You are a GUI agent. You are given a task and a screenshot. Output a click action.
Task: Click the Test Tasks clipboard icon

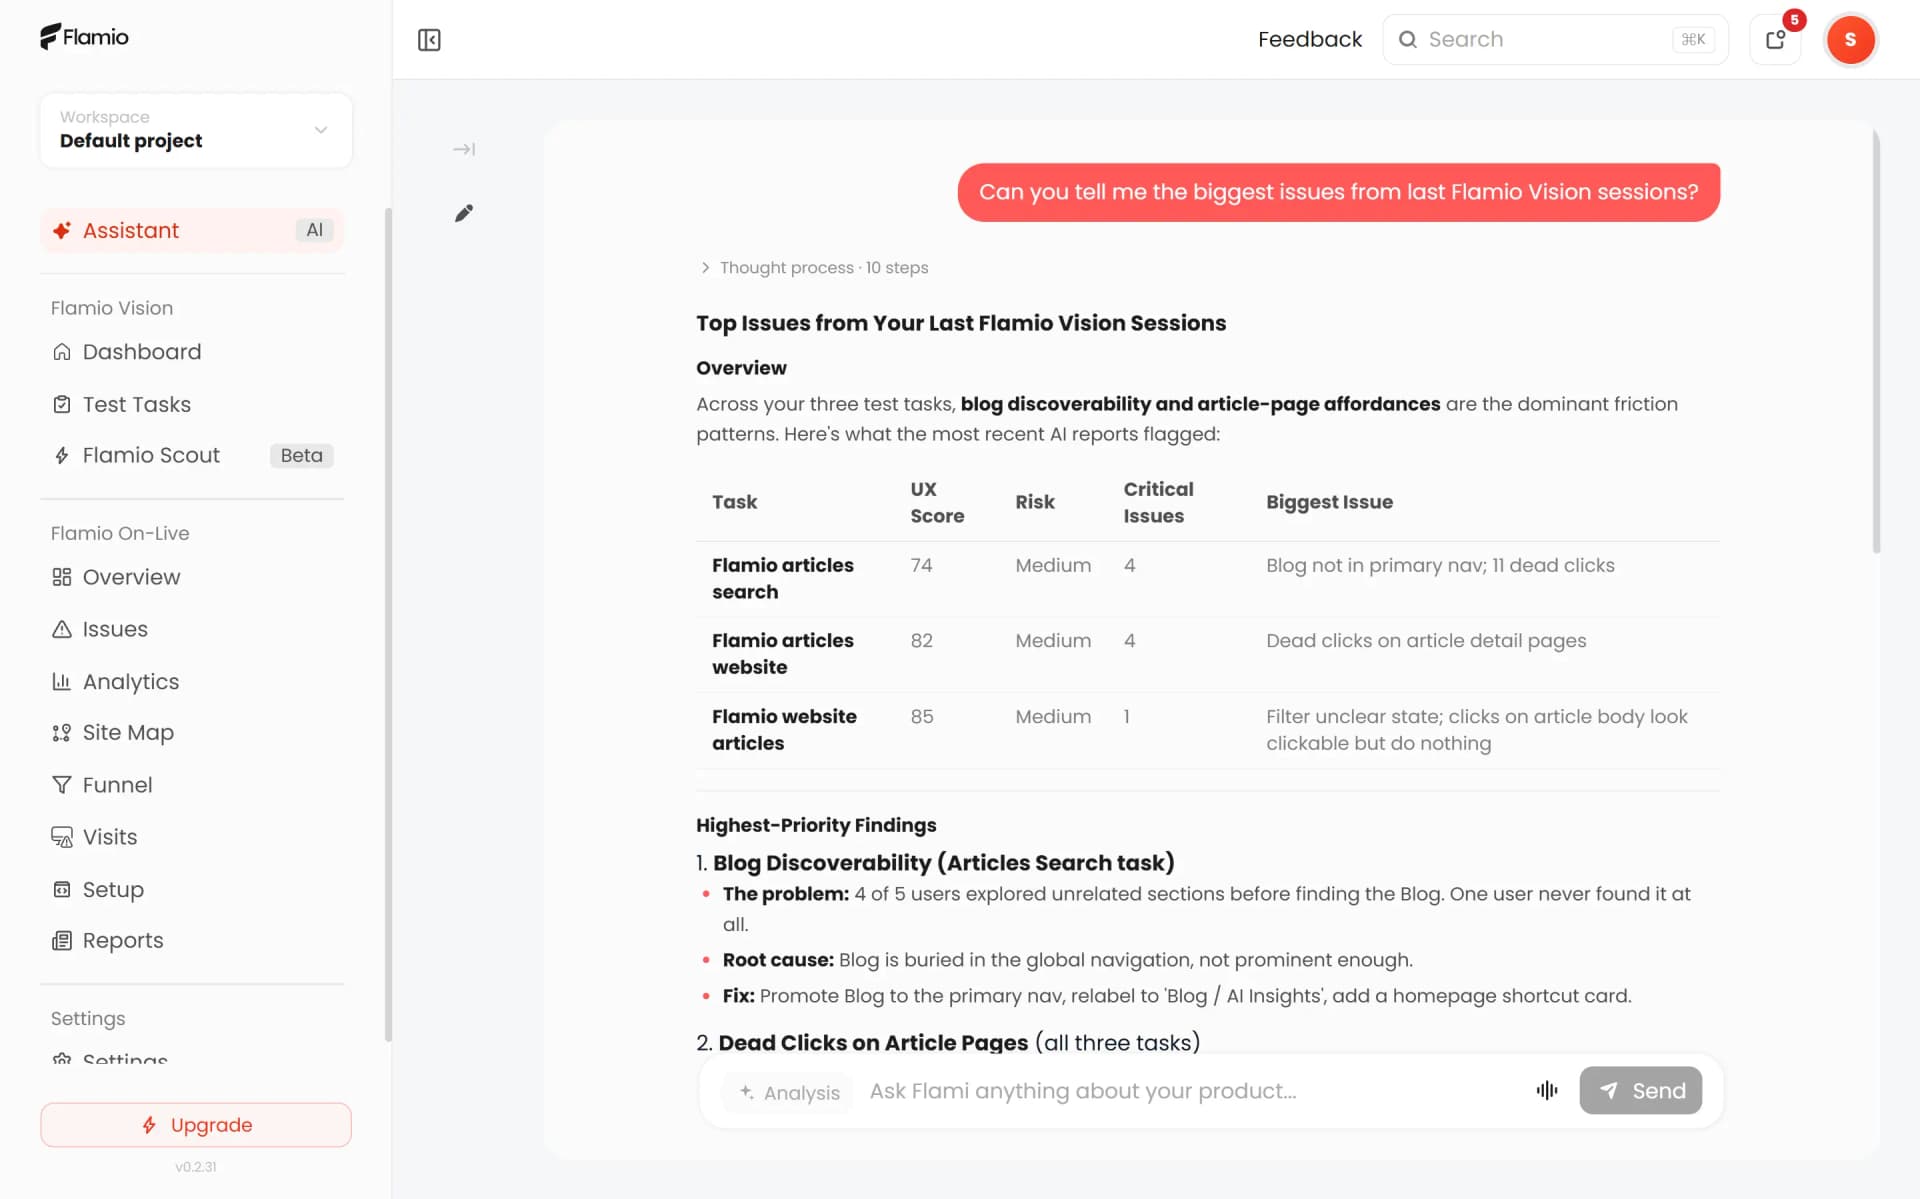[x=62, y=404]
